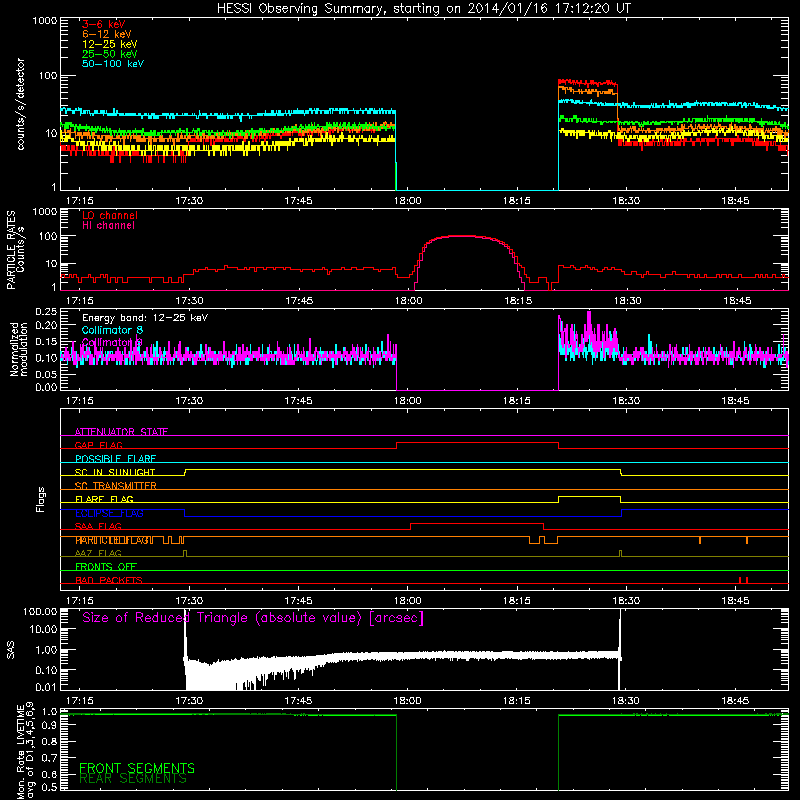Click the ATTENUATOR STATE flag label

121,432
